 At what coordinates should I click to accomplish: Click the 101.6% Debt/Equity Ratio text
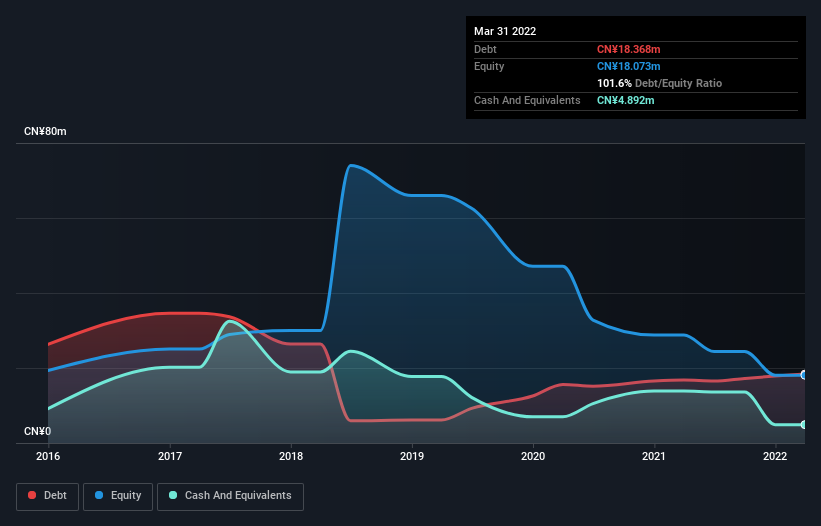659,83
